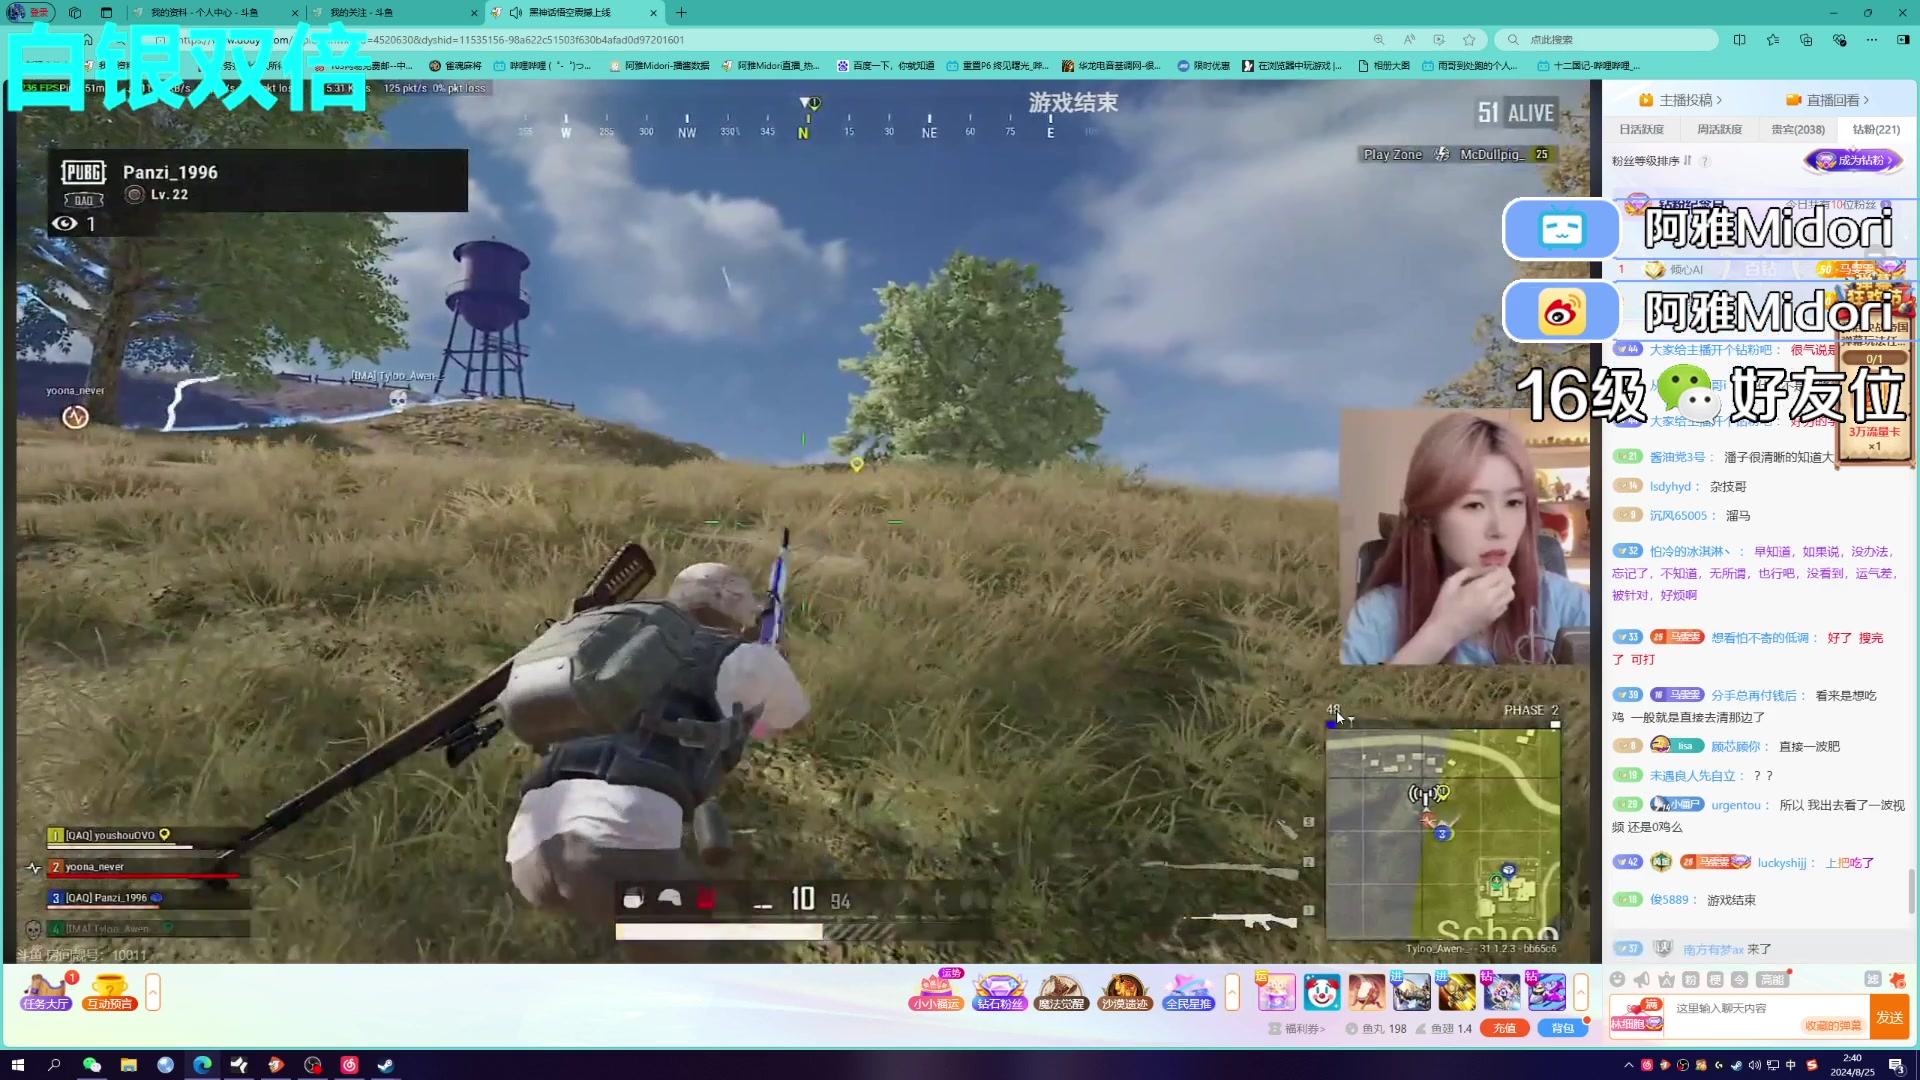Select the clown face gift icon
1920x1080 pixels.
click(1321, 992)
